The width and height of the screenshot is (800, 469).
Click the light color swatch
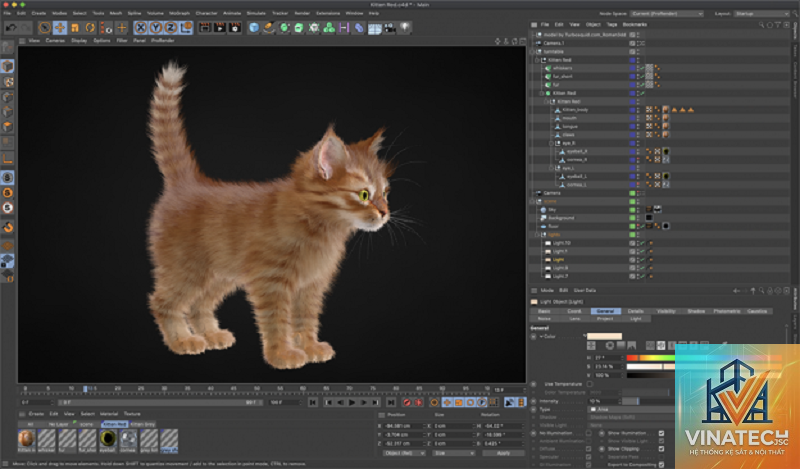(x=604, y=336)
